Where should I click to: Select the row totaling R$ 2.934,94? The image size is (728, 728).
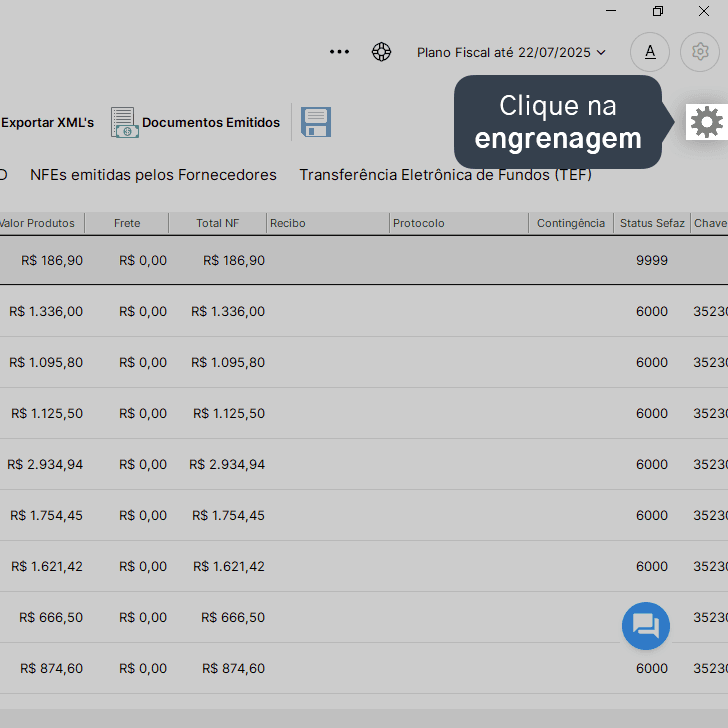click(364, 464)
